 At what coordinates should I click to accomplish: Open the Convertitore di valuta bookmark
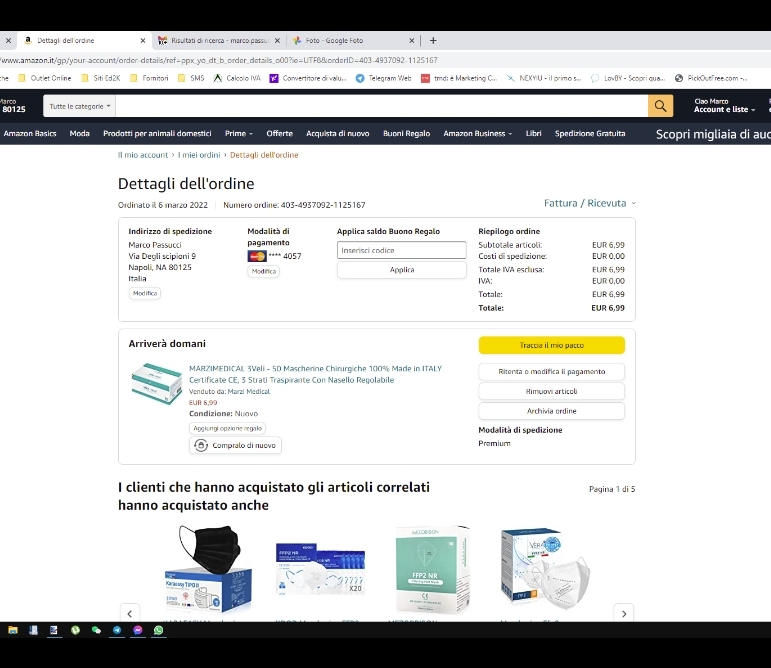click(308, 78)
